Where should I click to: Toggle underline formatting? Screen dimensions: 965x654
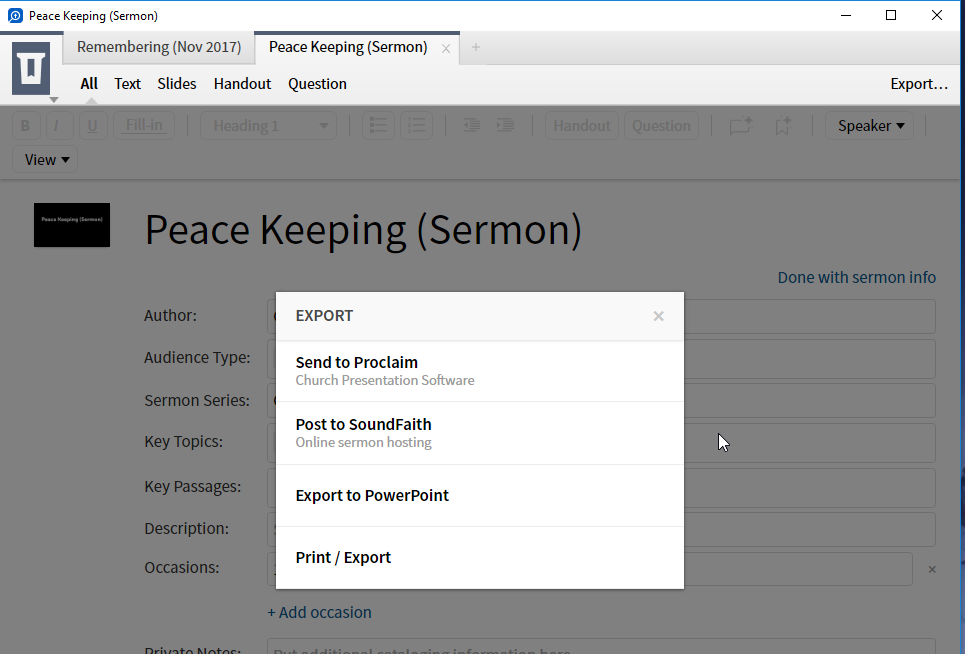92,126
